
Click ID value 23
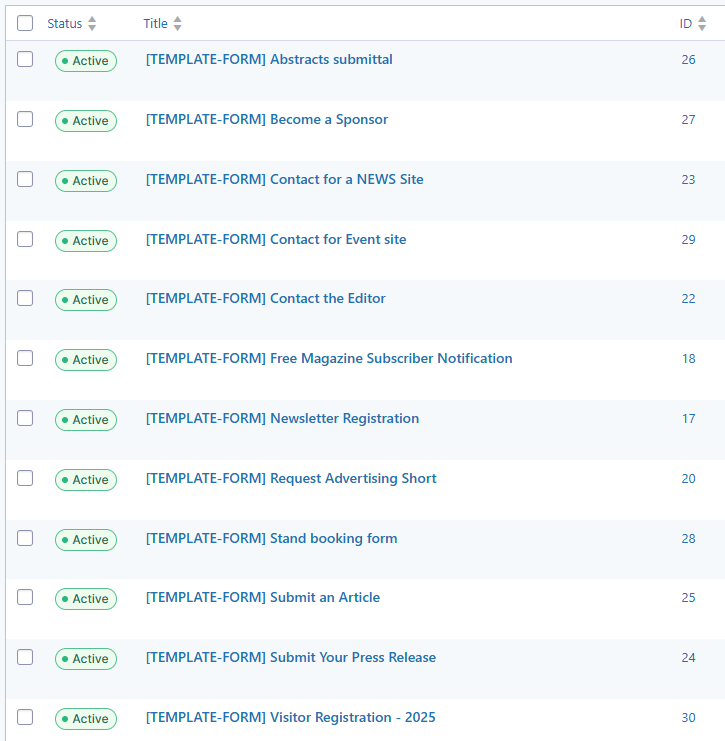click(689, 180)
